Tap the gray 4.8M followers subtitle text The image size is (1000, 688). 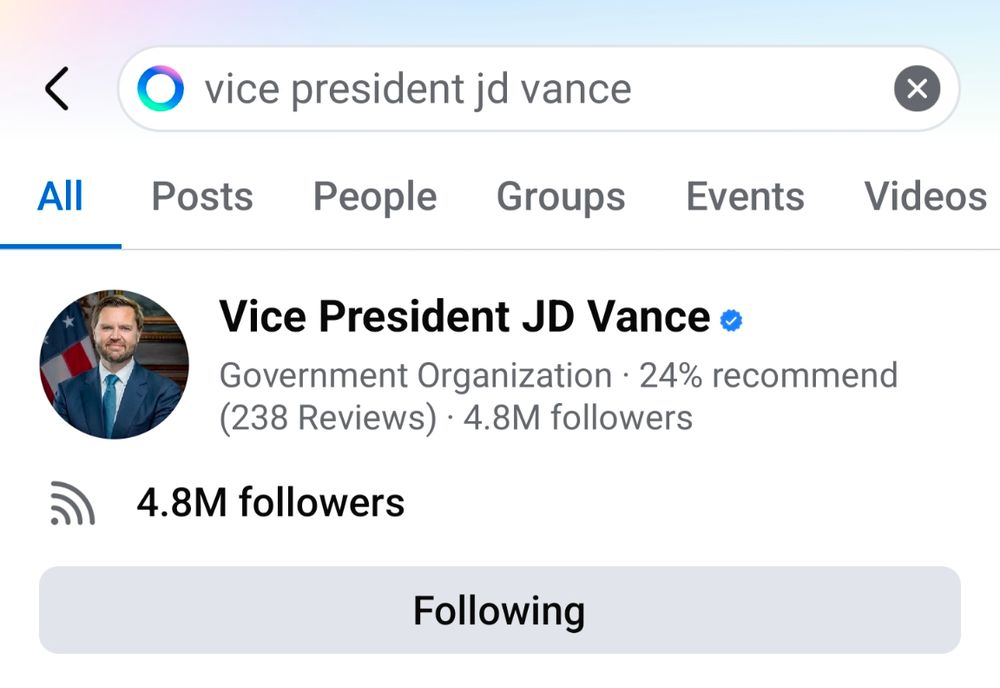578,417
